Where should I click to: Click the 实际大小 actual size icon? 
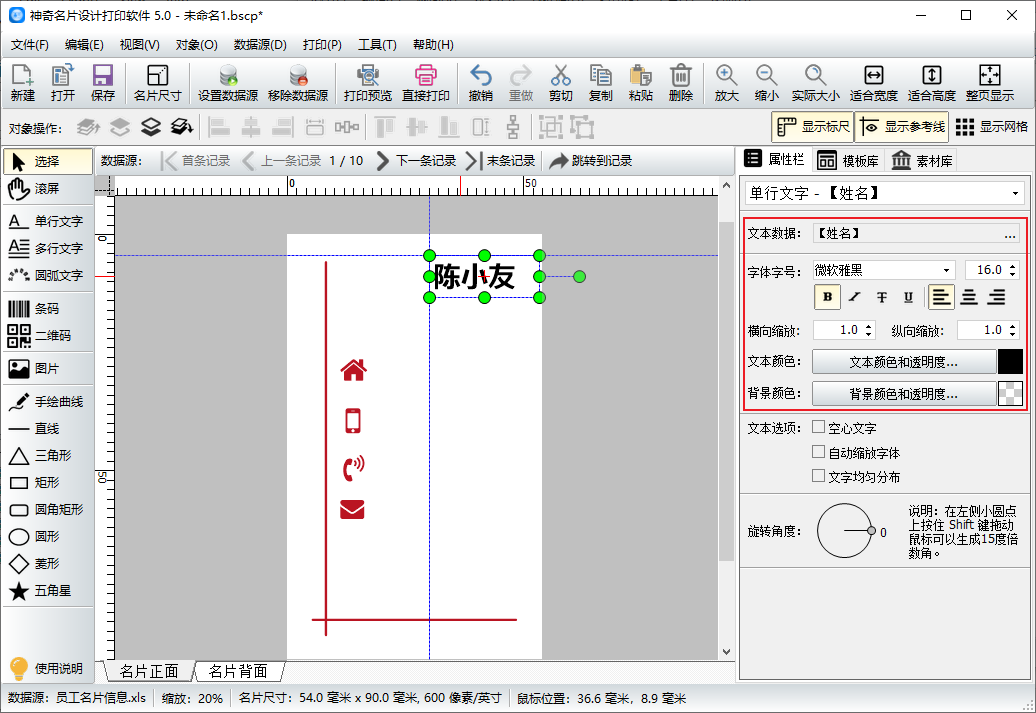[x=815, y=83]
